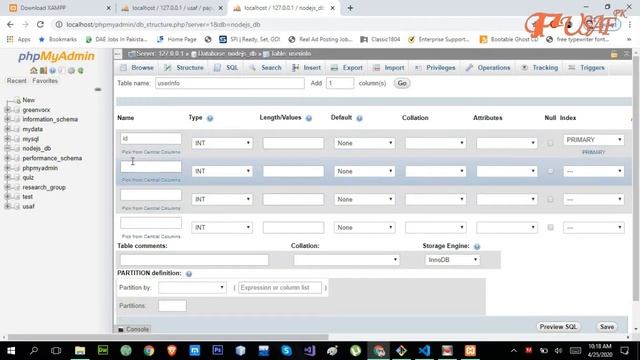The height and width of the screenshot is (360, 640).
Task: Switch to the Insert tab
Action: [307, 68]
